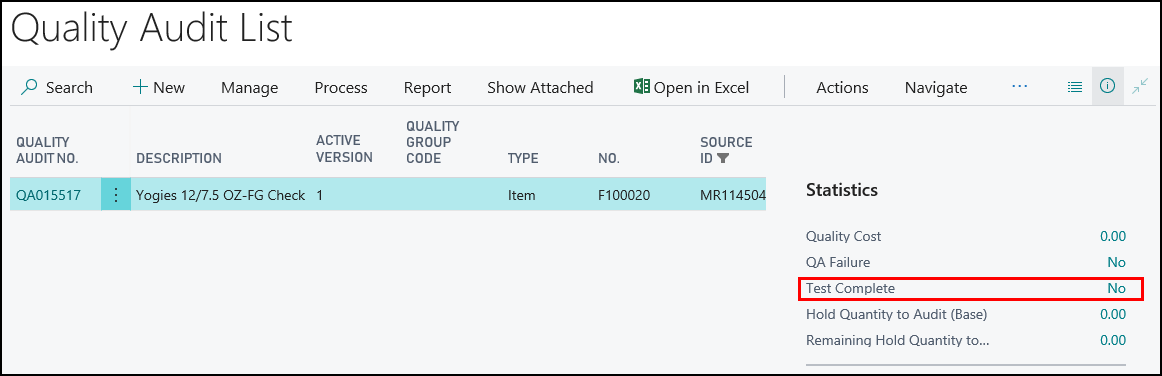Click the Excel icon in toolbar
Viewport: 1162px width, 376px height.
[x=641, y=87]
